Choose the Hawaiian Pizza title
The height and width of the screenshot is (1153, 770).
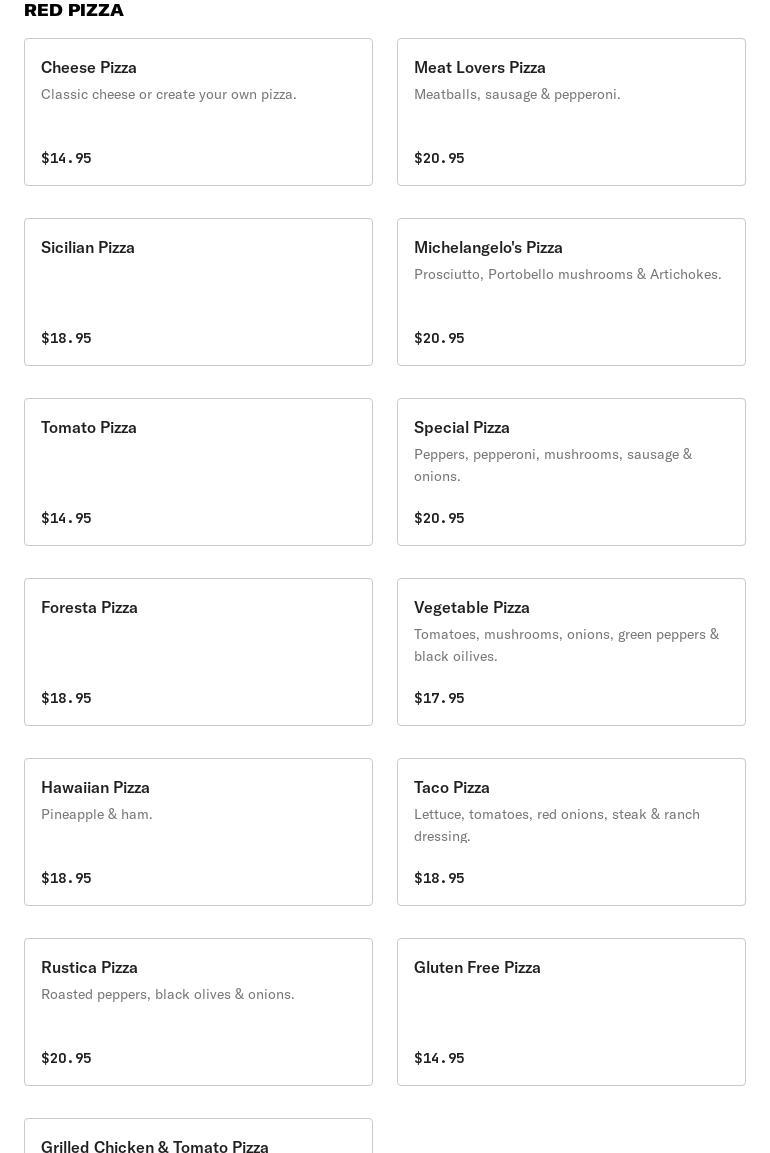coord(95,787)
